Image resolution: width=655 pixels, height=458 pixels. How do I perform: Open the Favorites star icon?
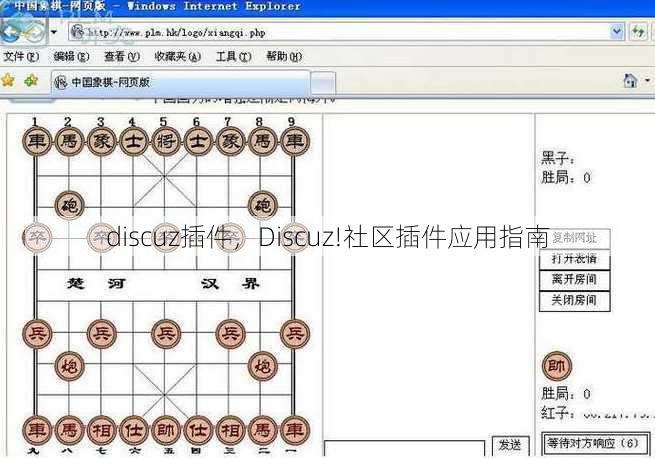click(x=8, y=80)
